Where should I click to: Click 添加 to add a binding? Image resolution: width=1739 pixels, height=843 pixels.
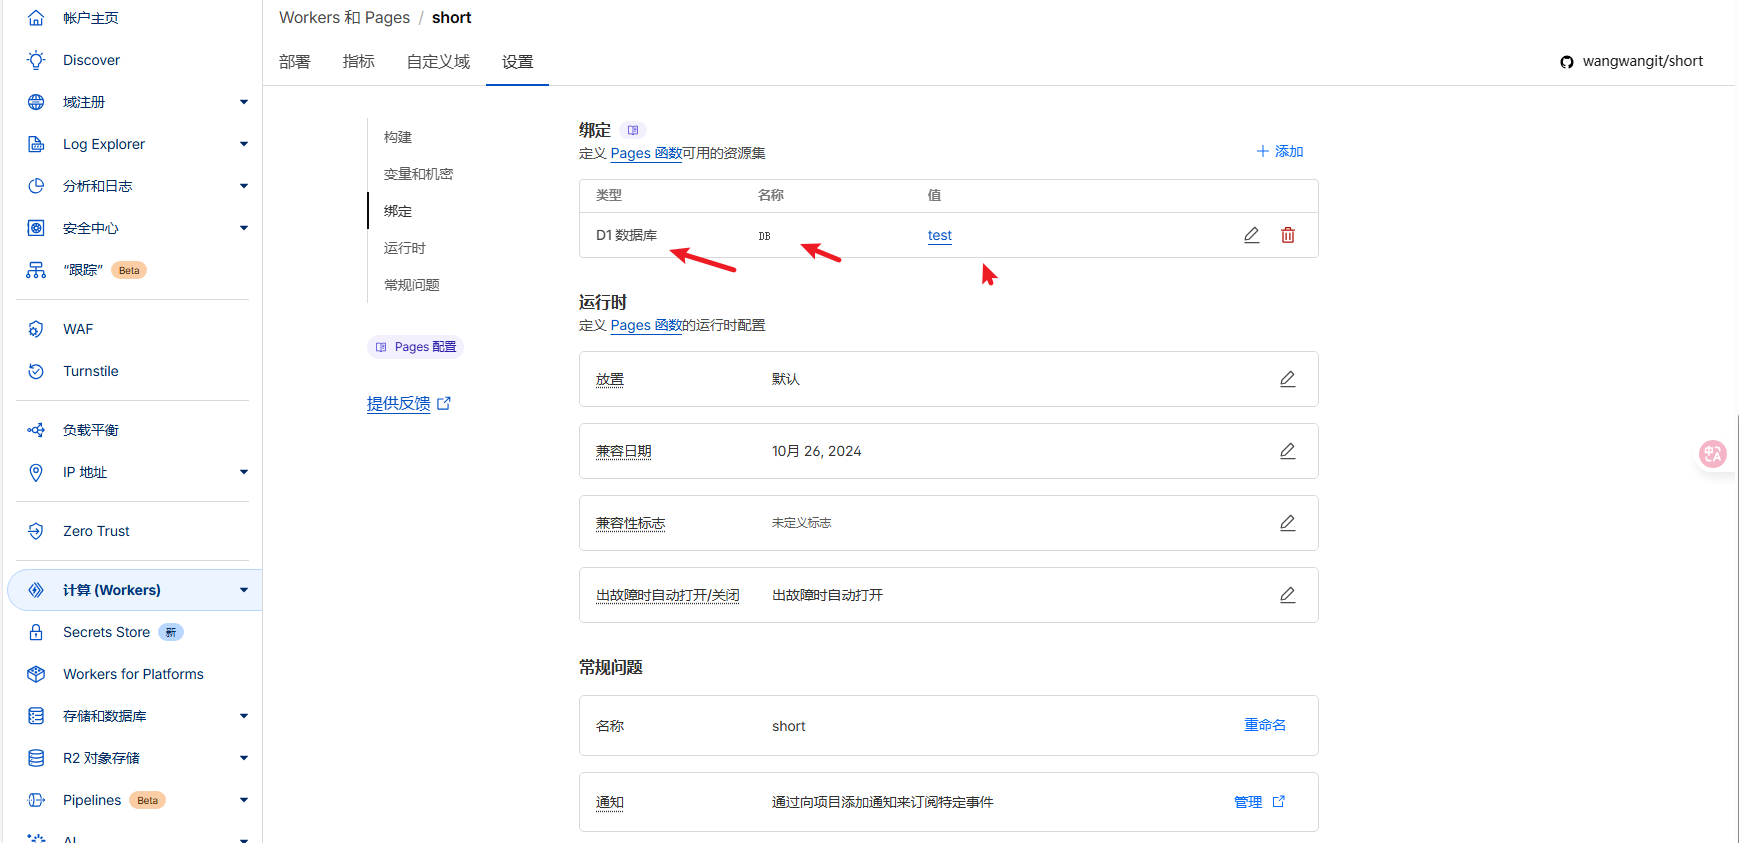pyautogui.click(x=1280, y=151)
